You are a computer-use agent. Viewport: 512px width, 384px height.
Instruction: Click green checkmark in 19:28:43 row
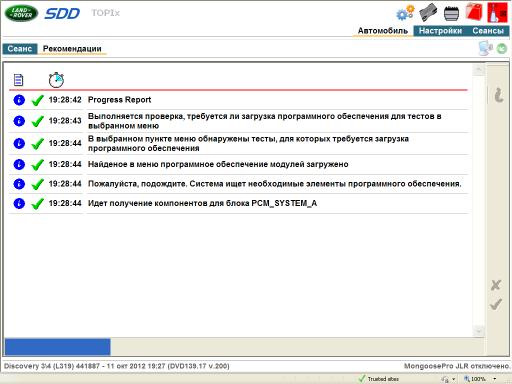pyautogui.click(x=37, y=121)
